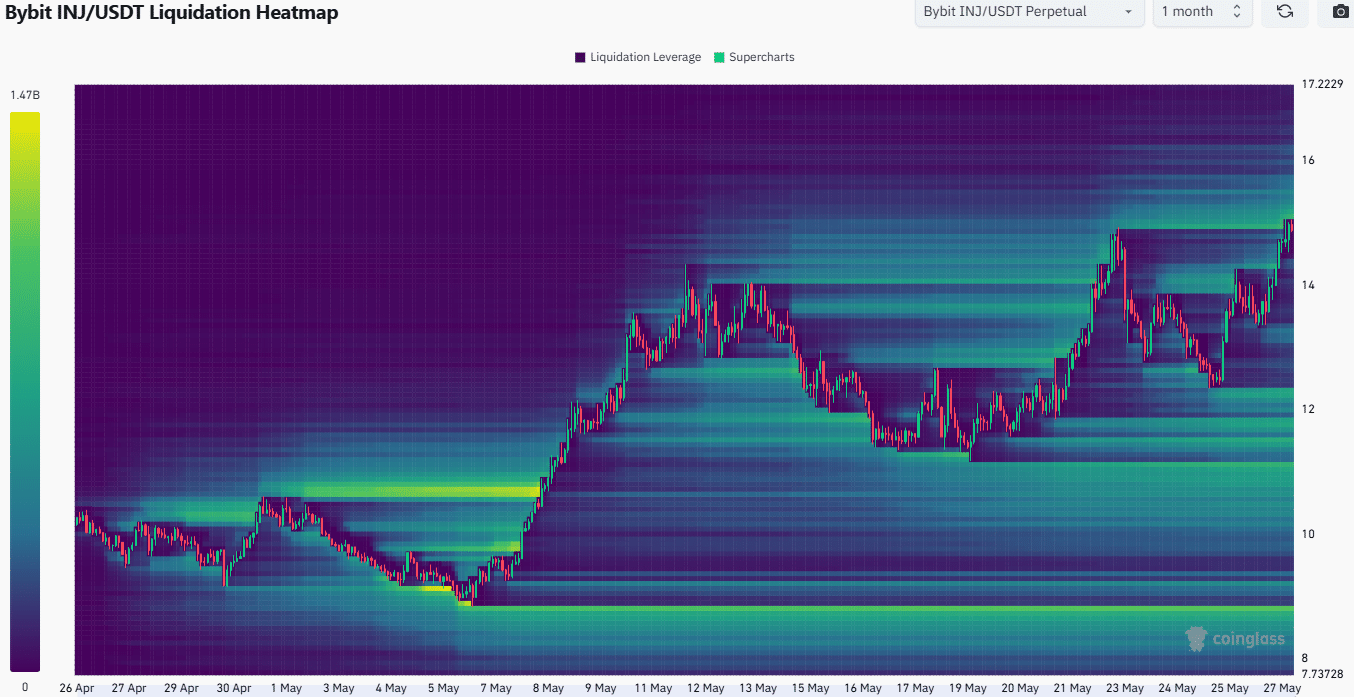Click the 14 price axis label
Viewport: 1354px width, 697px height.
(1308, 285)
